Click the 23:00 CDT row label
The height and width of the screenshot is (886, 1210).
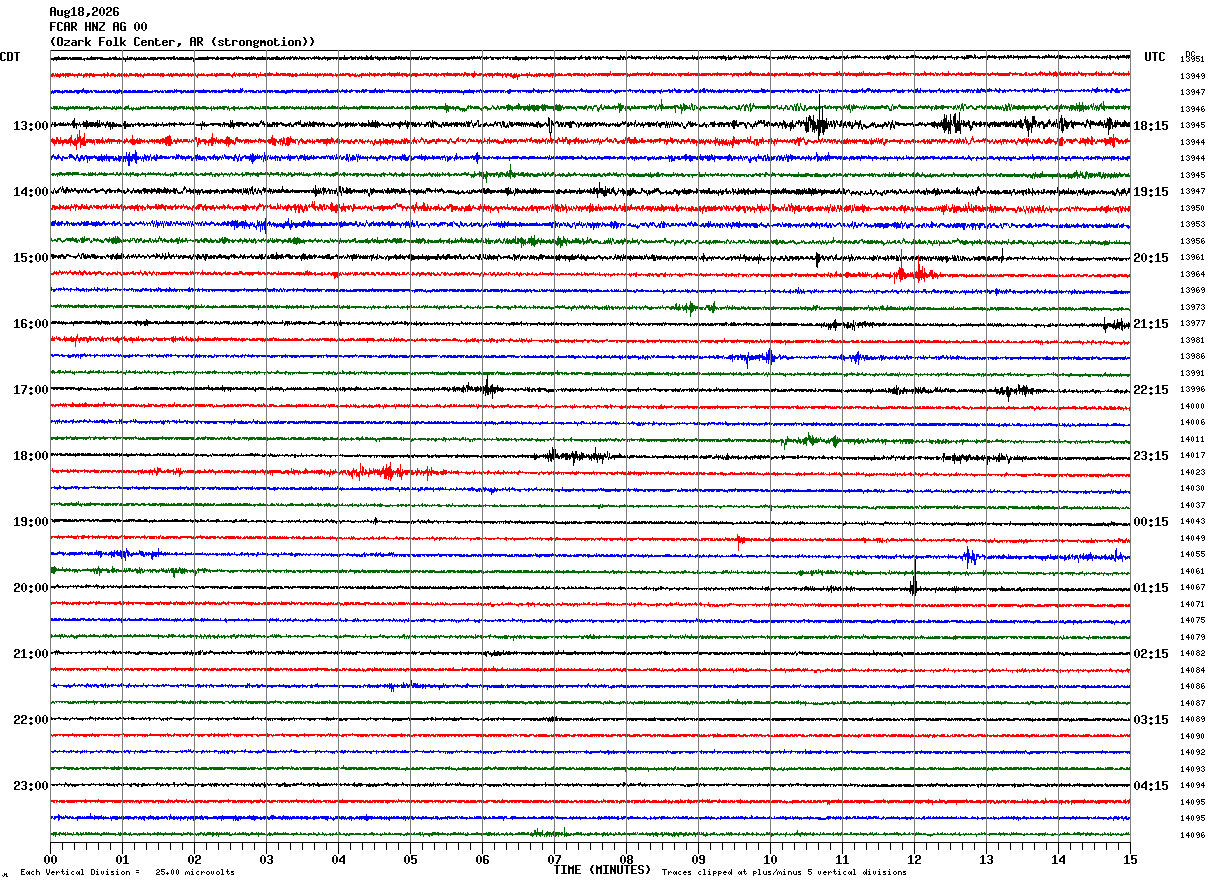(30, 786)
